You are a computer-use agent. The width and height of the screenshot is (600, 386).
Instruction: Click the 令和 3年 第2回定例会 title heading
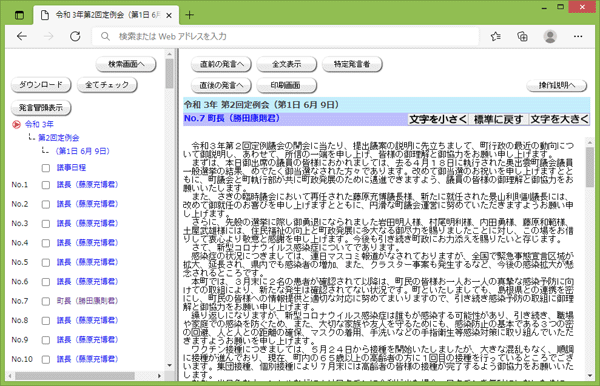(261, 104)
